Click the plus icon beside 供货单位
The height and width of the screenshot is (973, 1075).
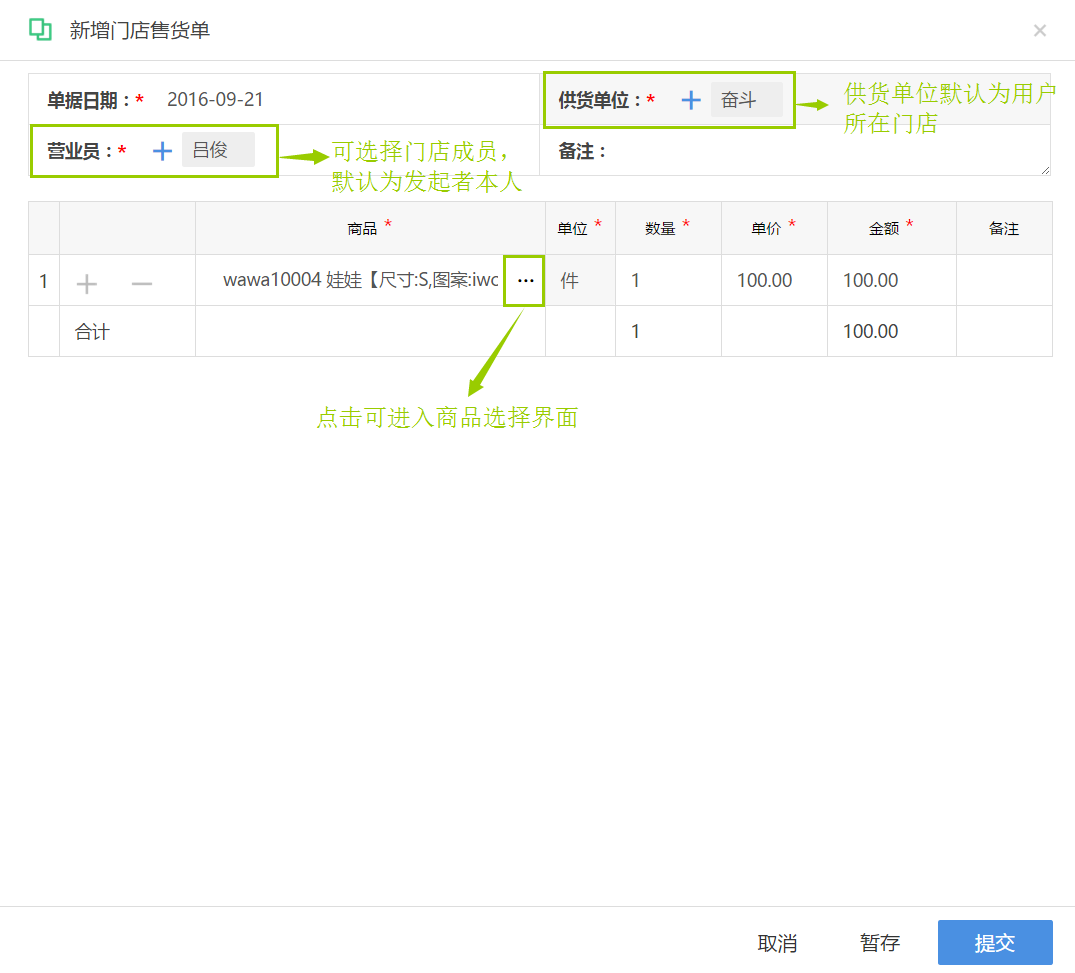coord(690,100)
